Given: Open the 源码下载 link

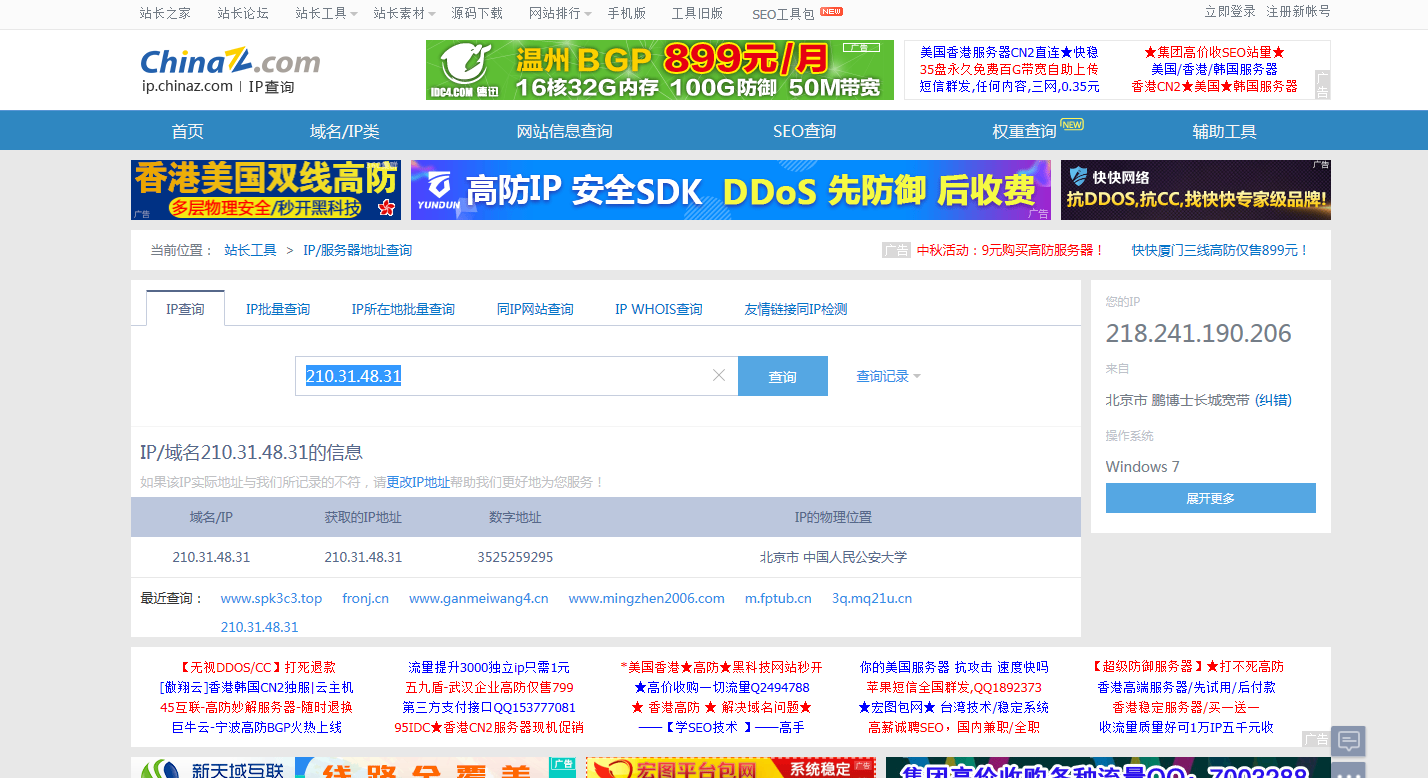Looking at the screenshot, I should tap(477, 13).
